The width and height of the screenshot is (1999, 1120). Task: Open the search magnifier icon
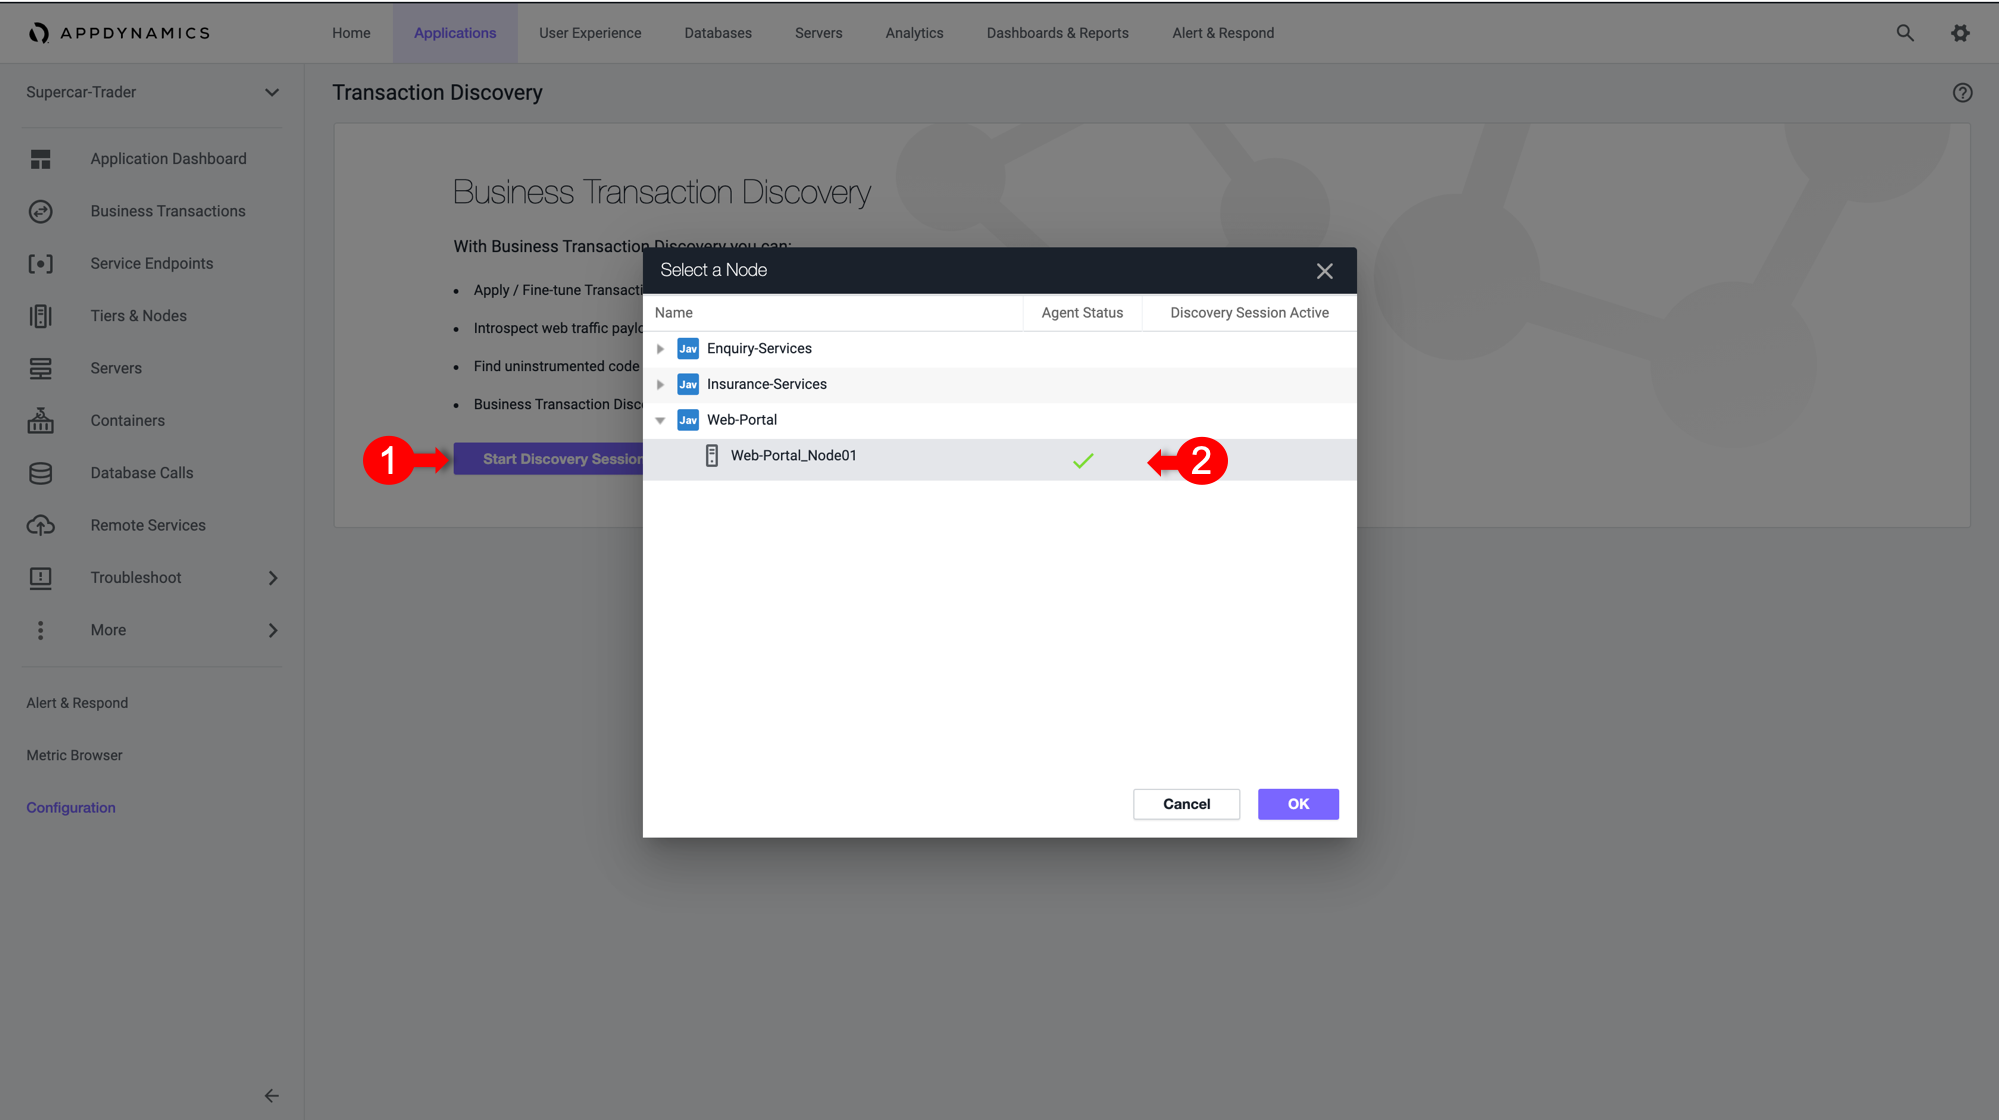(1905, 33)
